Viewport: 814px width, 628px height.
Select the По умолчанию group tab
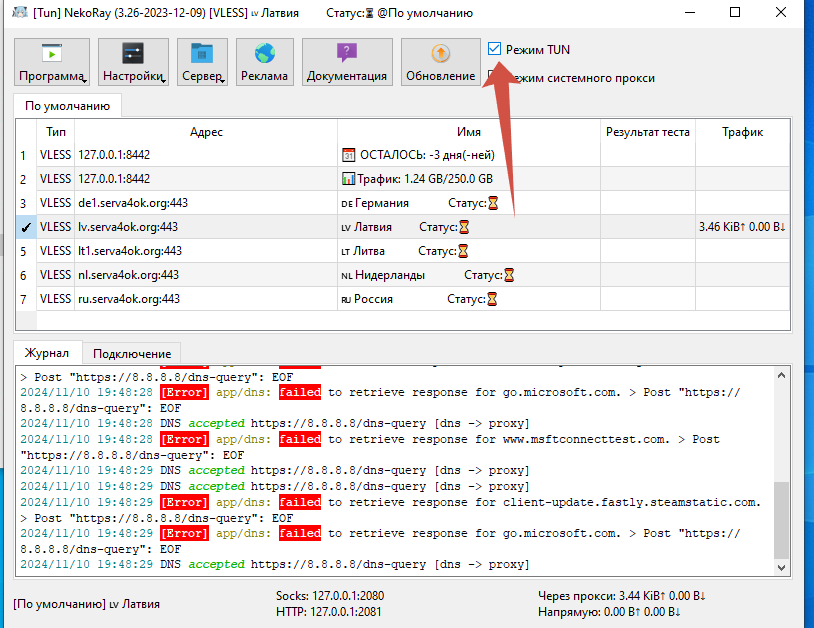[68, 105]
